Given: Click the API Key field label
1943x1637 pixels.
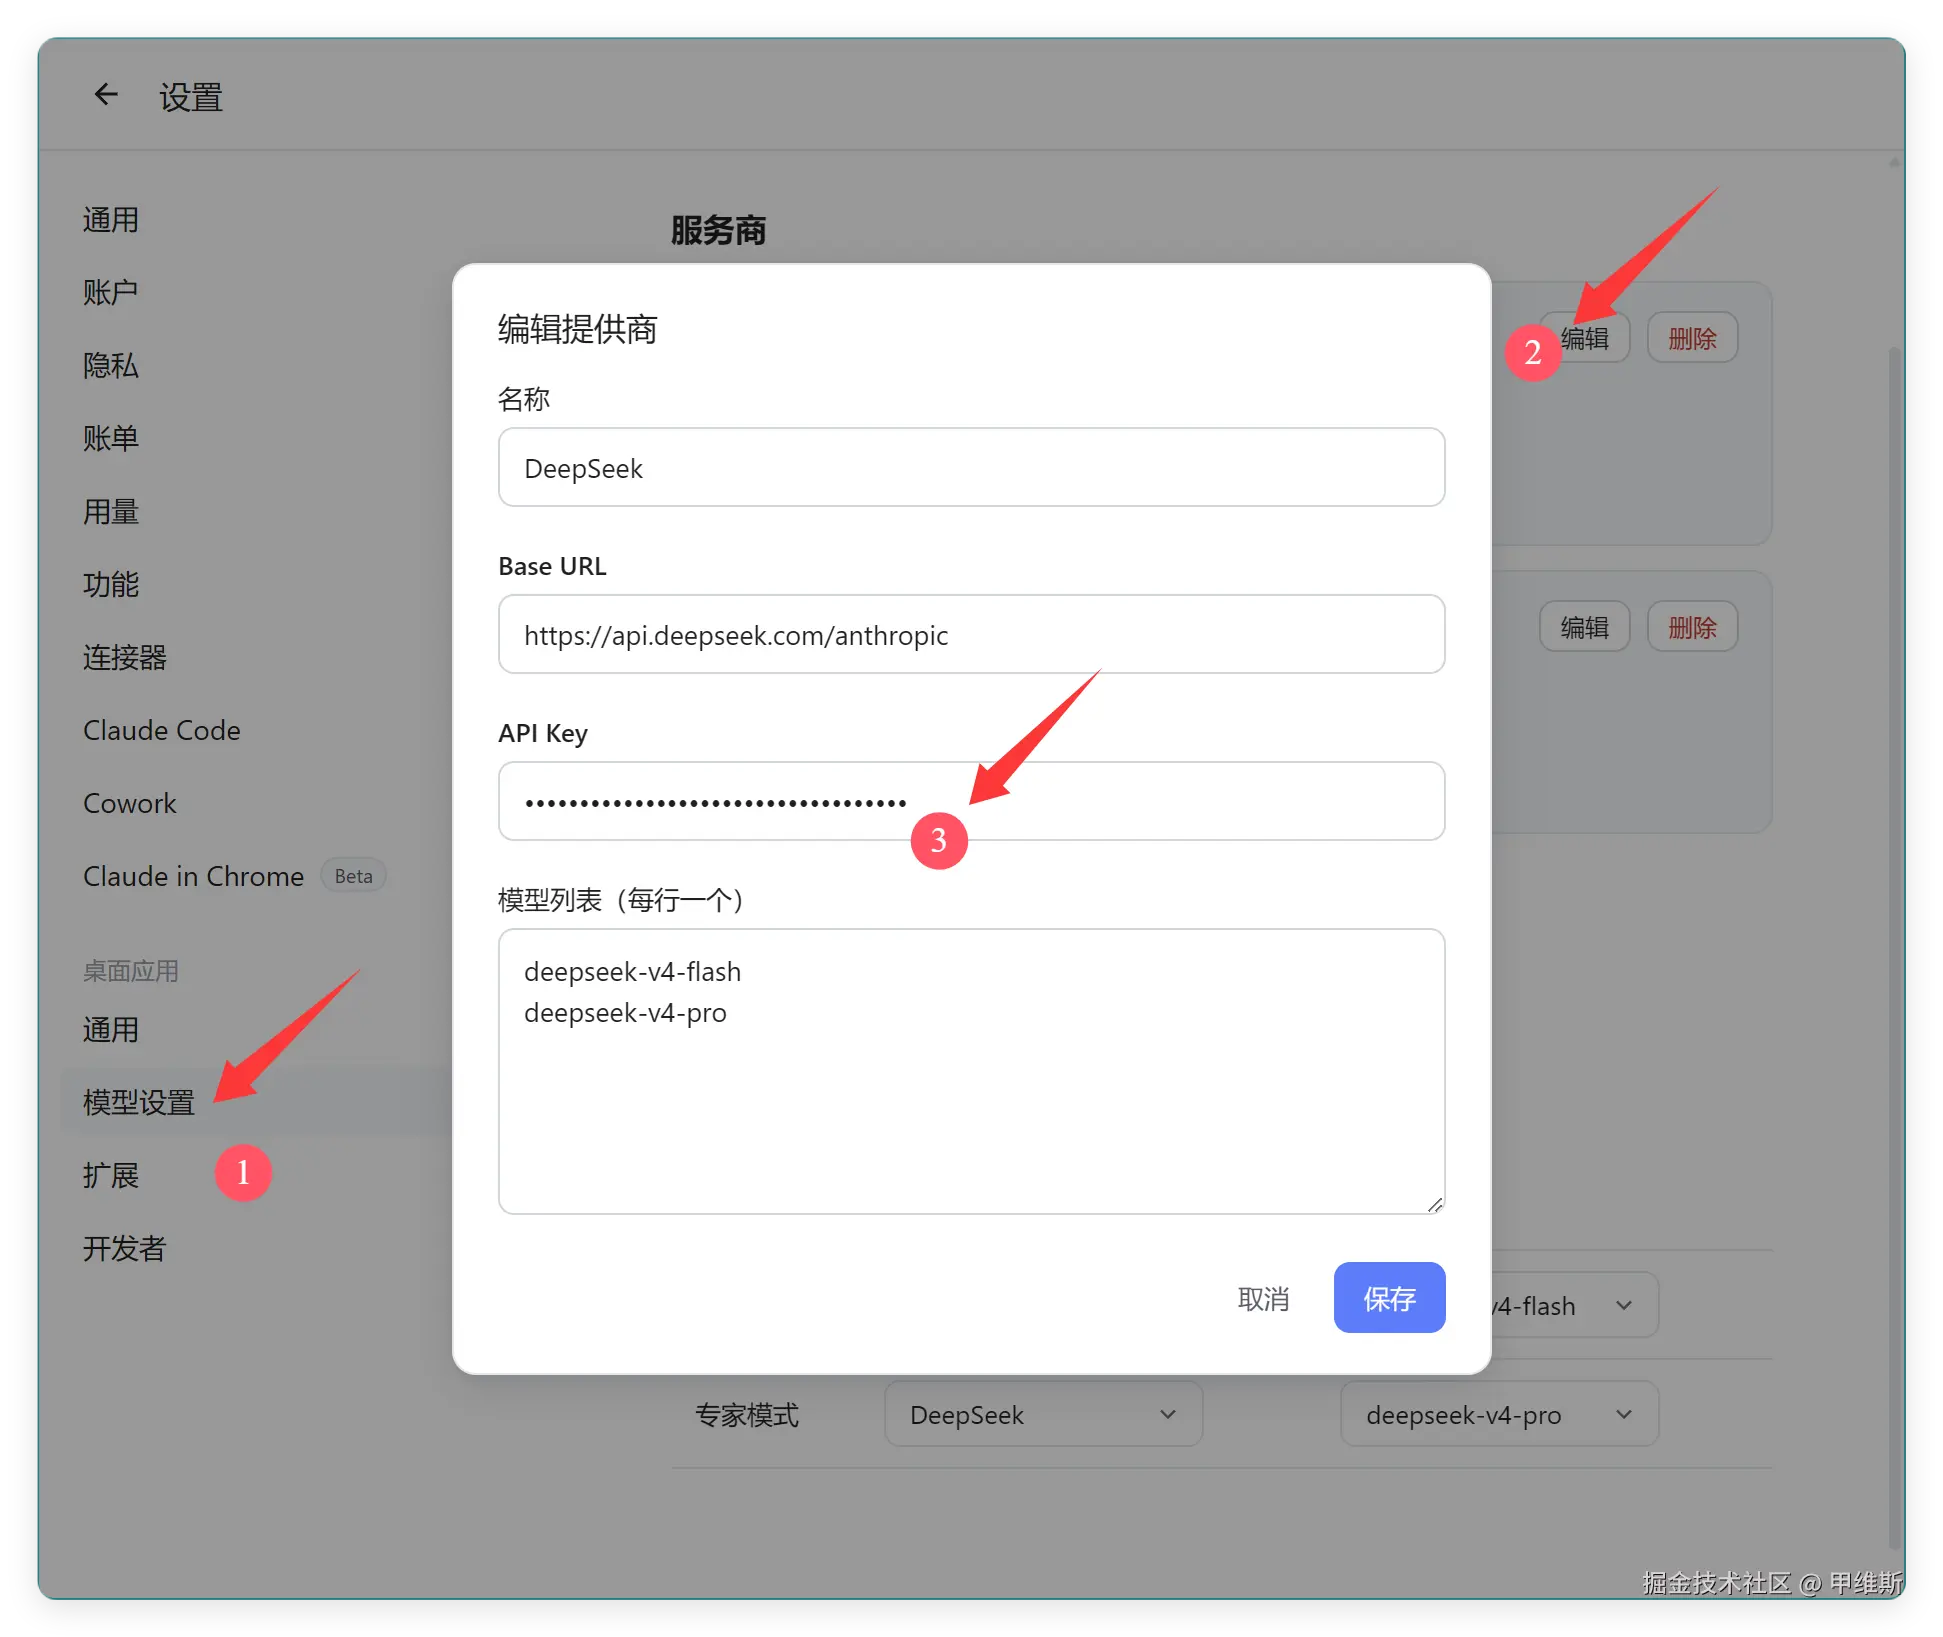Looking at the screenshot, I should pyautogui.click(x=543, y=733).
